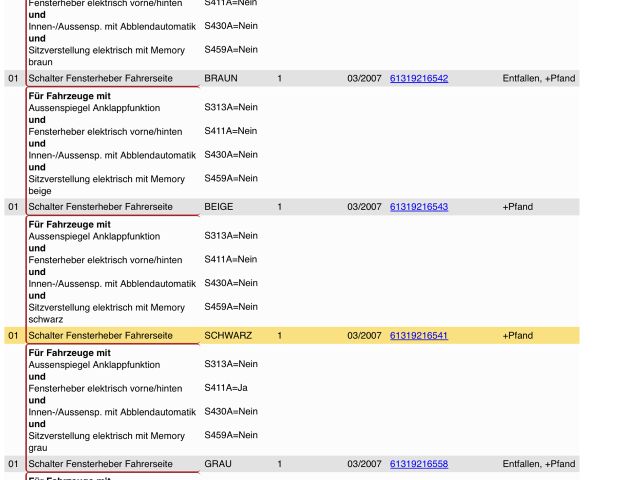Click position number 01 in SCHWARZ row
This screenshot has width=640, height=480.
[13, 336]
